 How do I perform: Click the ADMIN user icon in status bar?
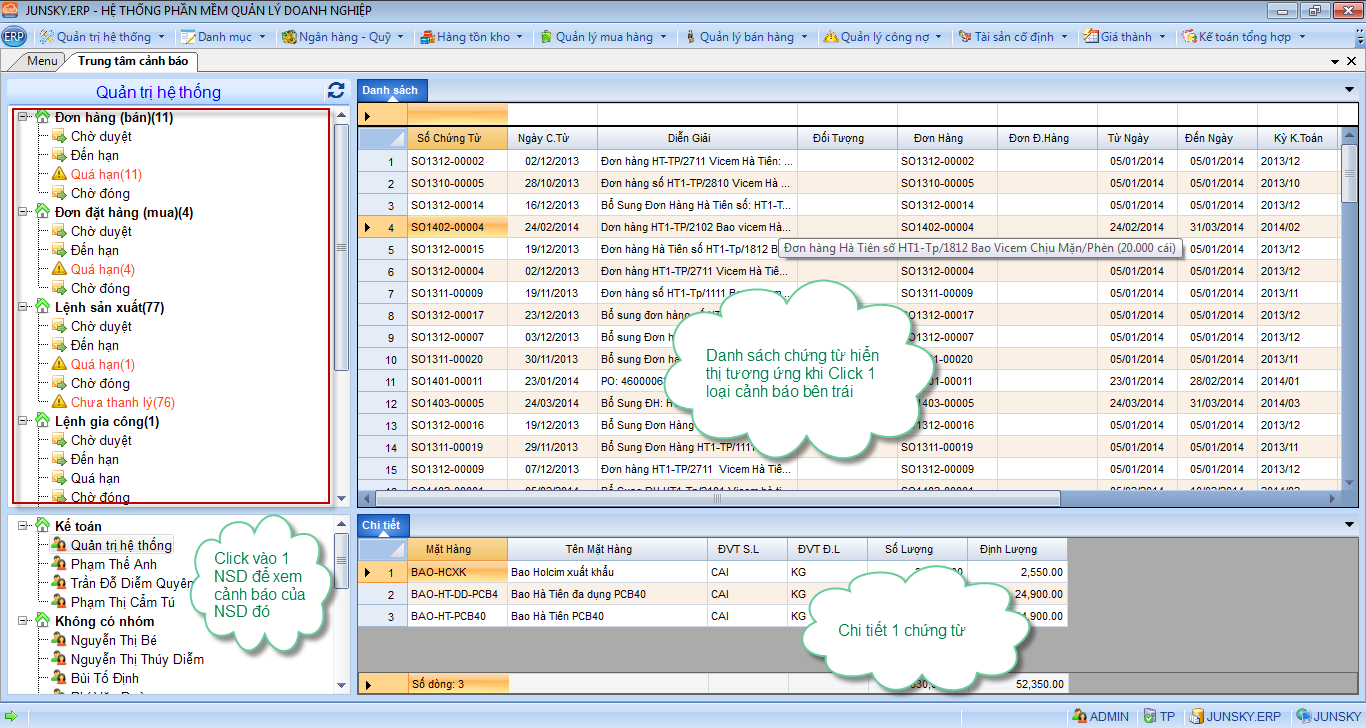click(1079, 716)
